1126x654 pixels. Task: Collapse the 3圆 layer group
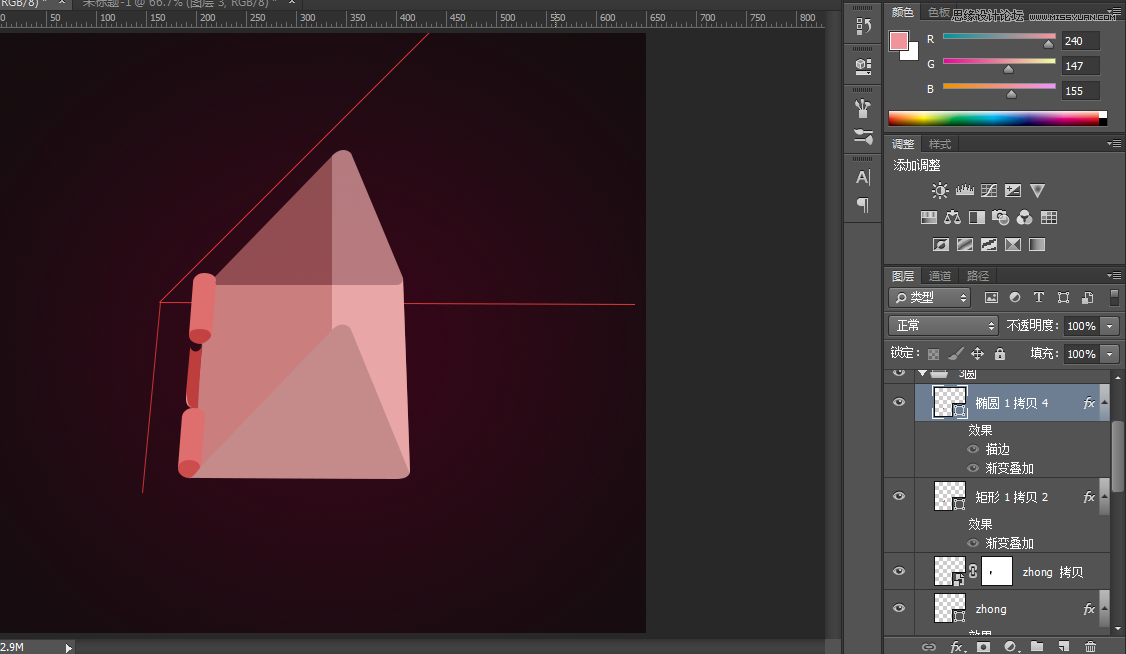(x=922, y=373)
